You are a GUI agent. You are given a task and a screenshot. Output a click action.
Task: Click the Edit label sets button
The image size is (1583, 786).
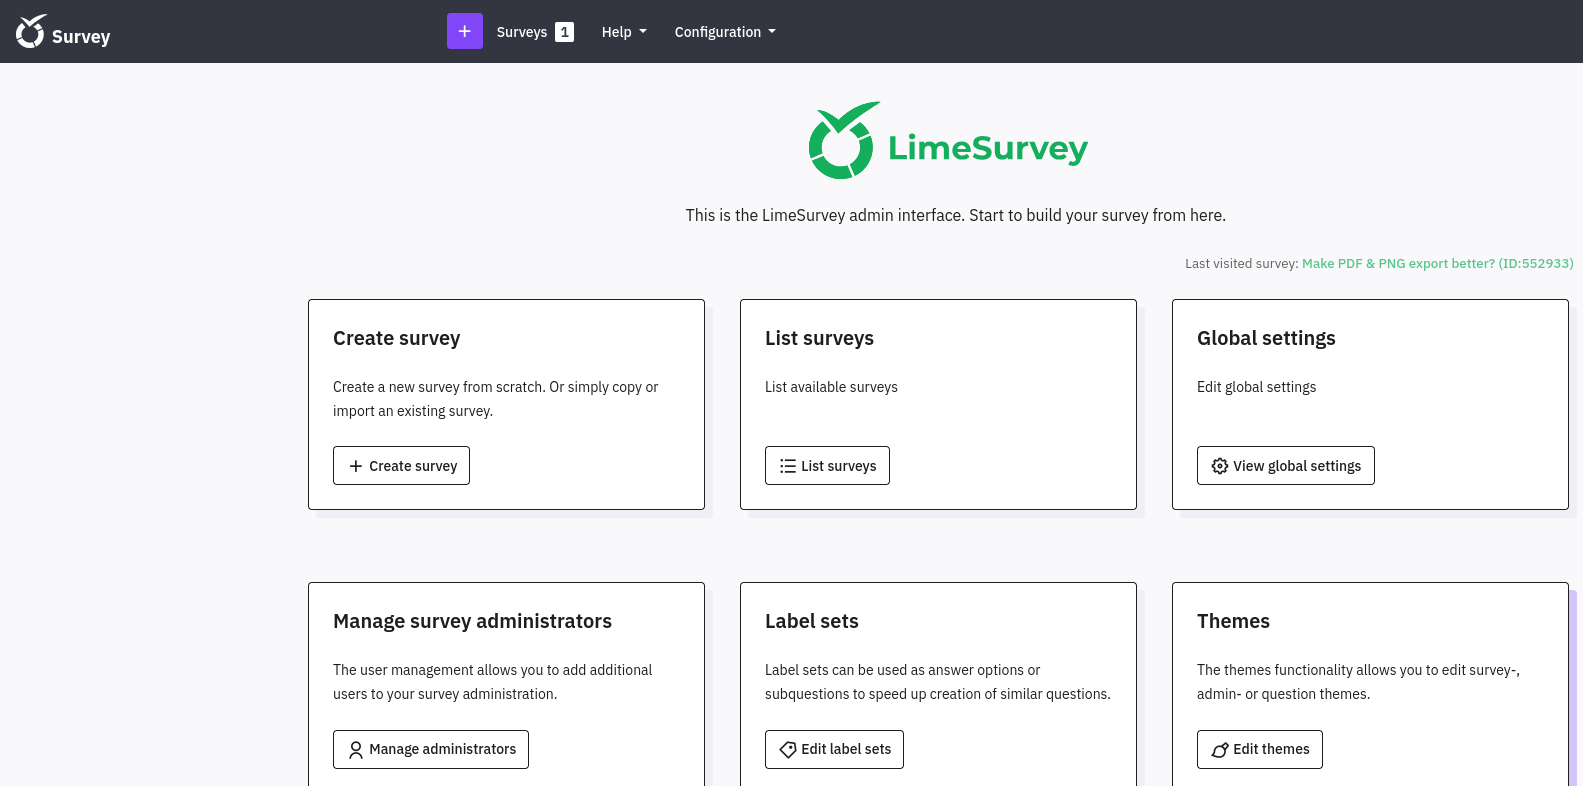[834, 749]
